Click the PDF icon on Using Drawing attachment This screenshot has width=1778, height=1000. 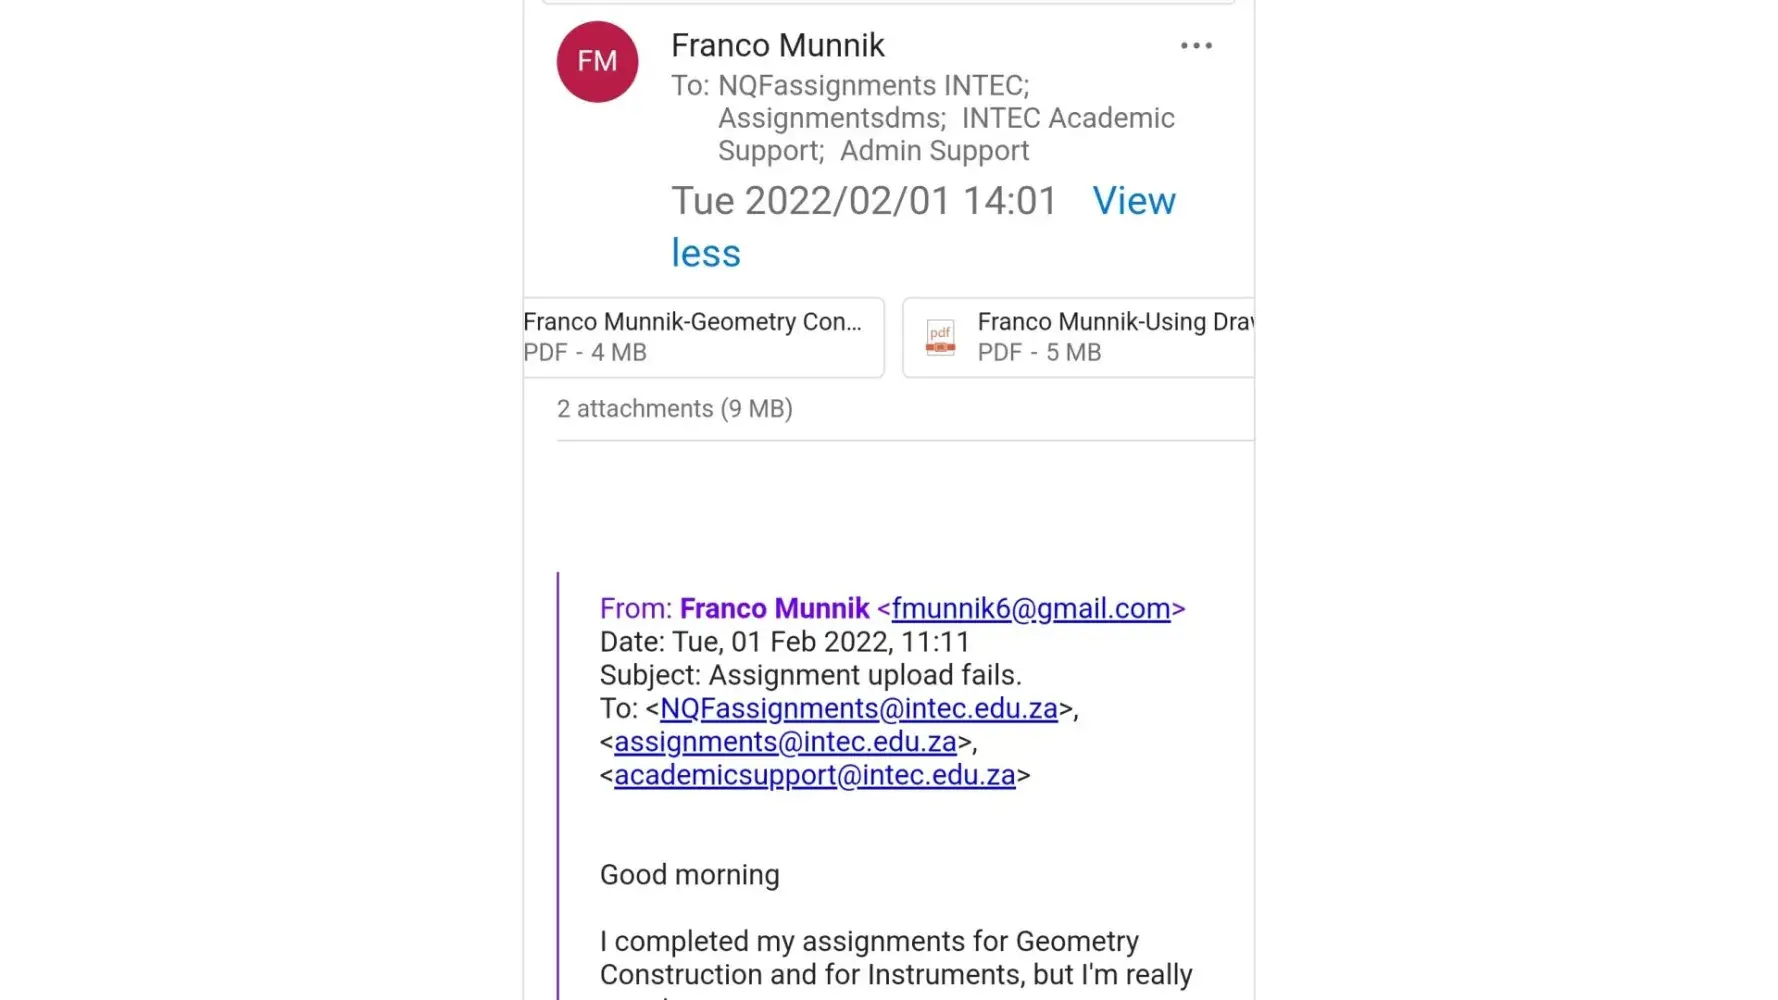[x=940, y=337]
